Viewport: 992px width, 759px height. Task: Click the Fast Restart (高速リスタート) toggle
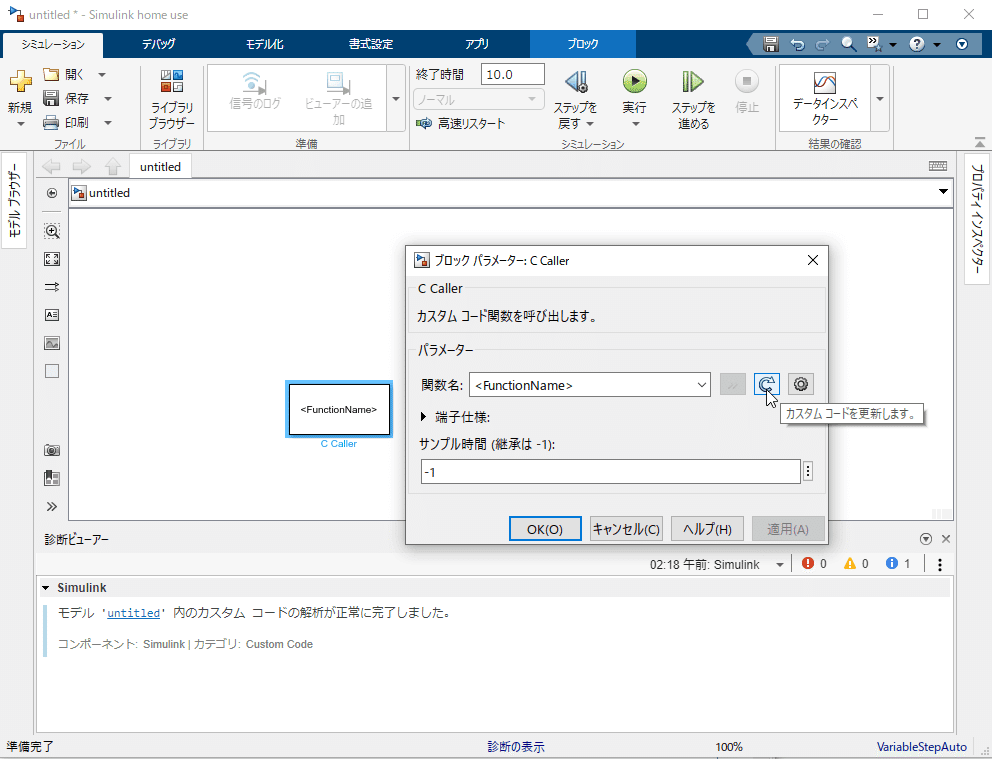pos(461,123)
